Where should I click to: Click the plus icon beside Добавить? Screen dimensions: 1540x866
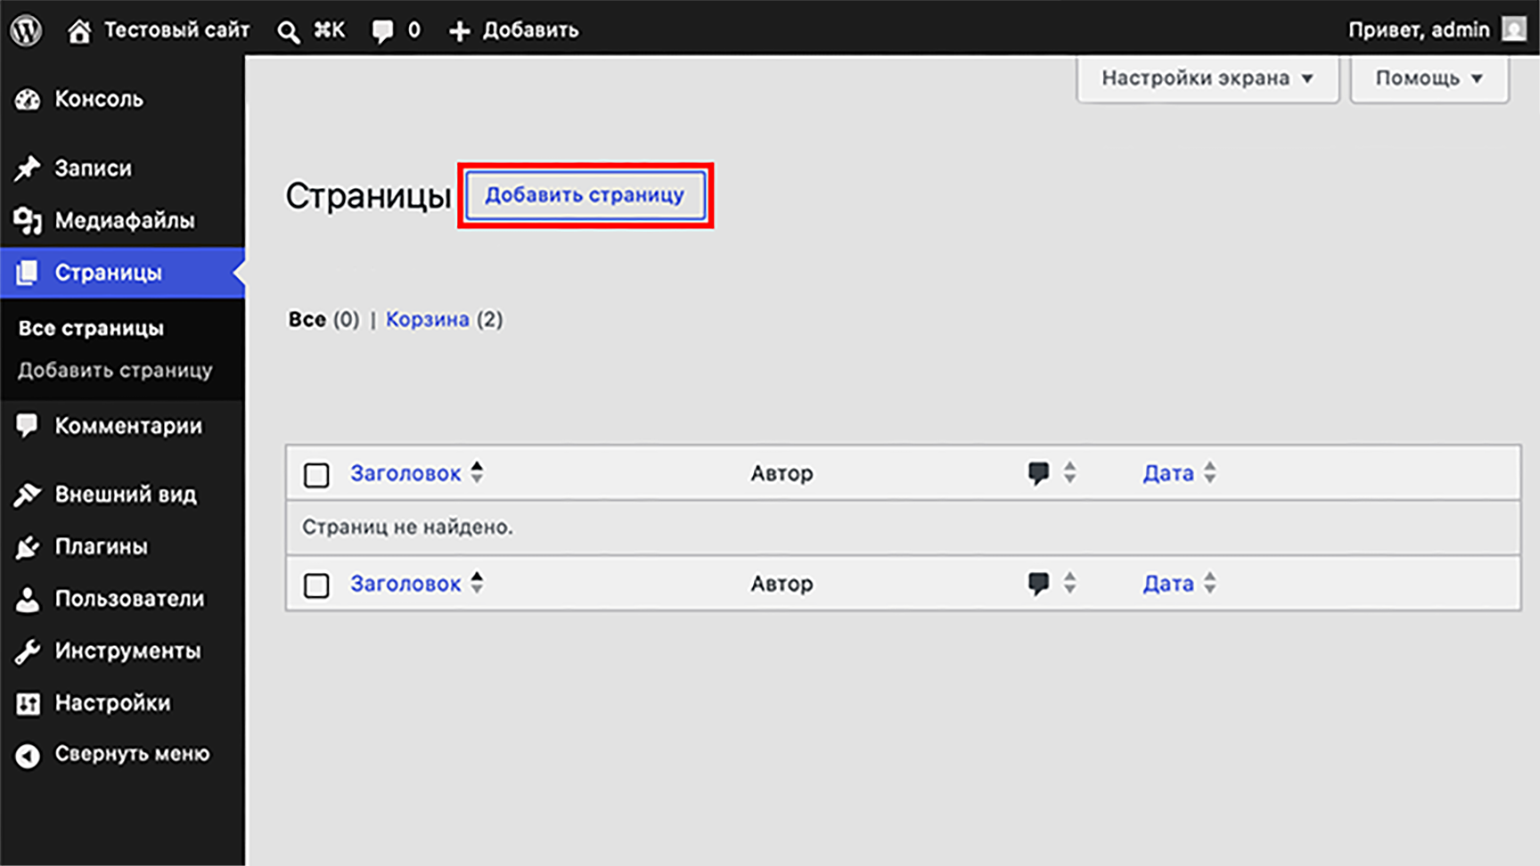(459, 31)
